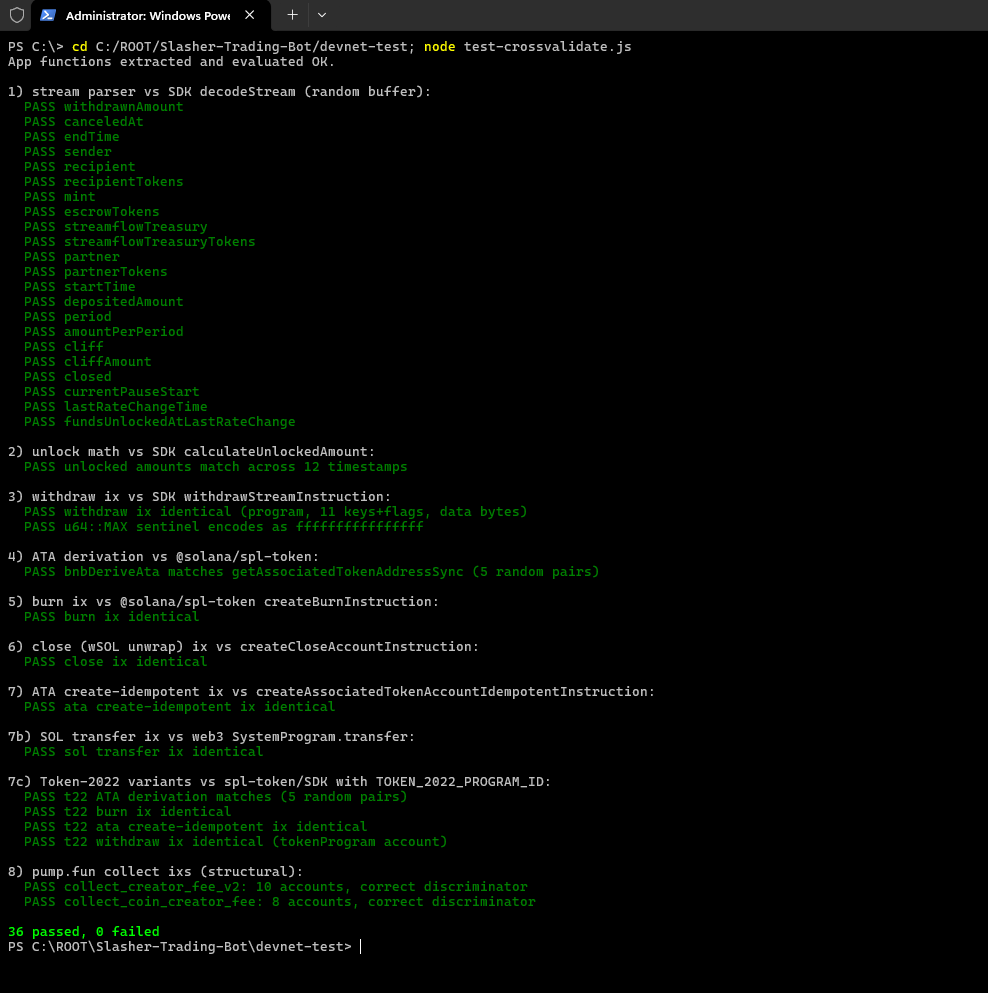988x993 pixels.
Task: Click the "bnbDeriveAta matches getAssociatedTokenAddressSync" line
Action: click(312, 571)
